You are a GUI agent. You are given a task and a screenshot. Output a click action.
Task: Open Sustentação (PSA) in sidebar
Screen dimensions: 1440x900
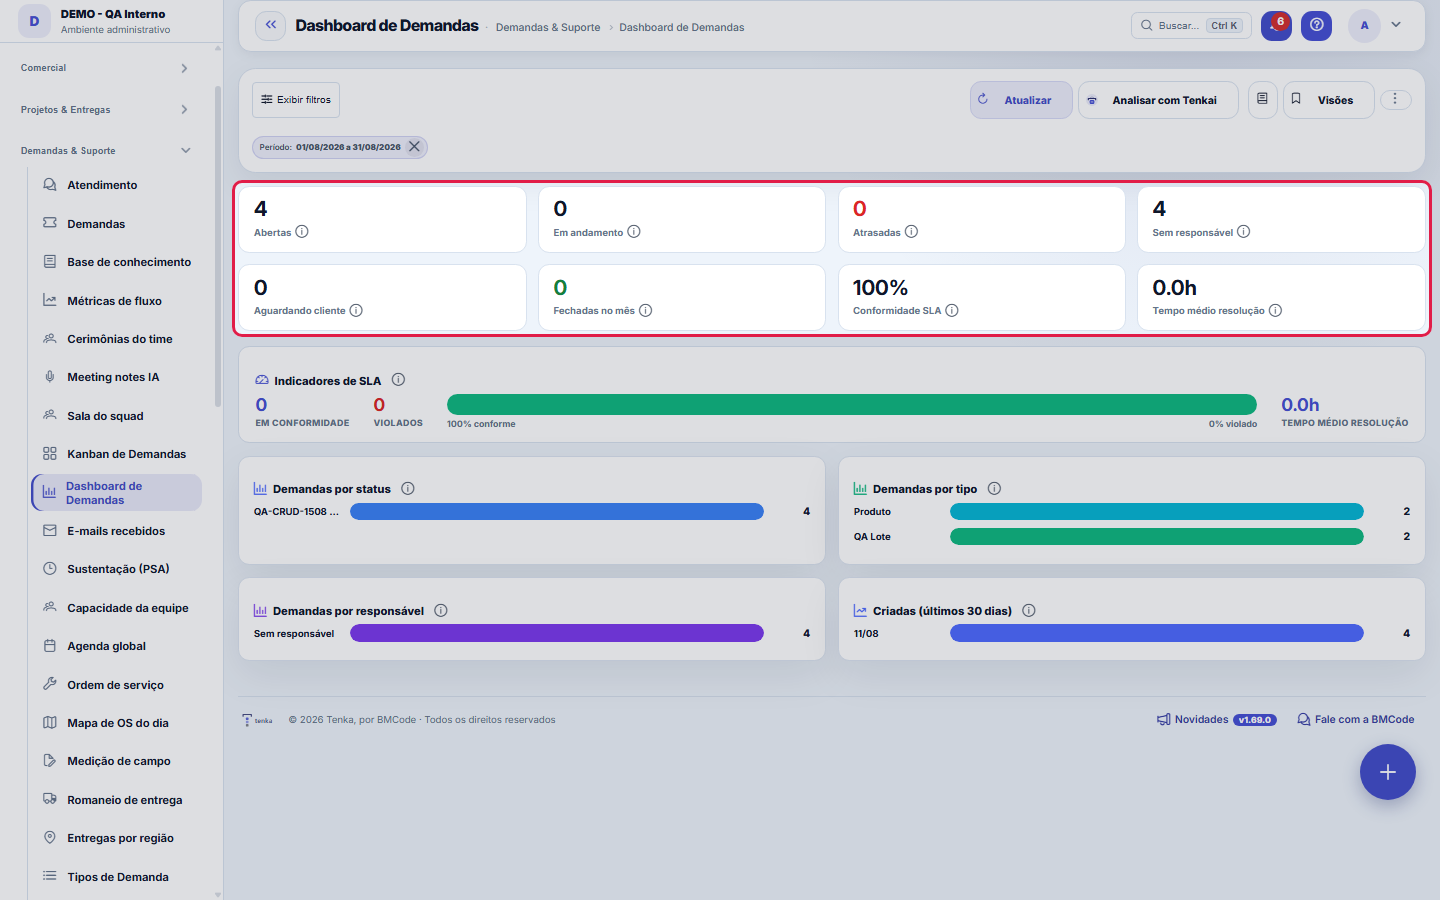pos(117,569)
